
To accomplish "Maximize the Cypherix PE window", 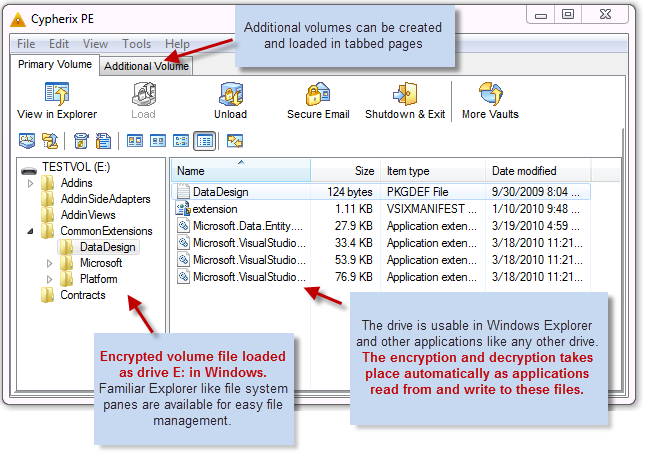I will tap(568, 15).
